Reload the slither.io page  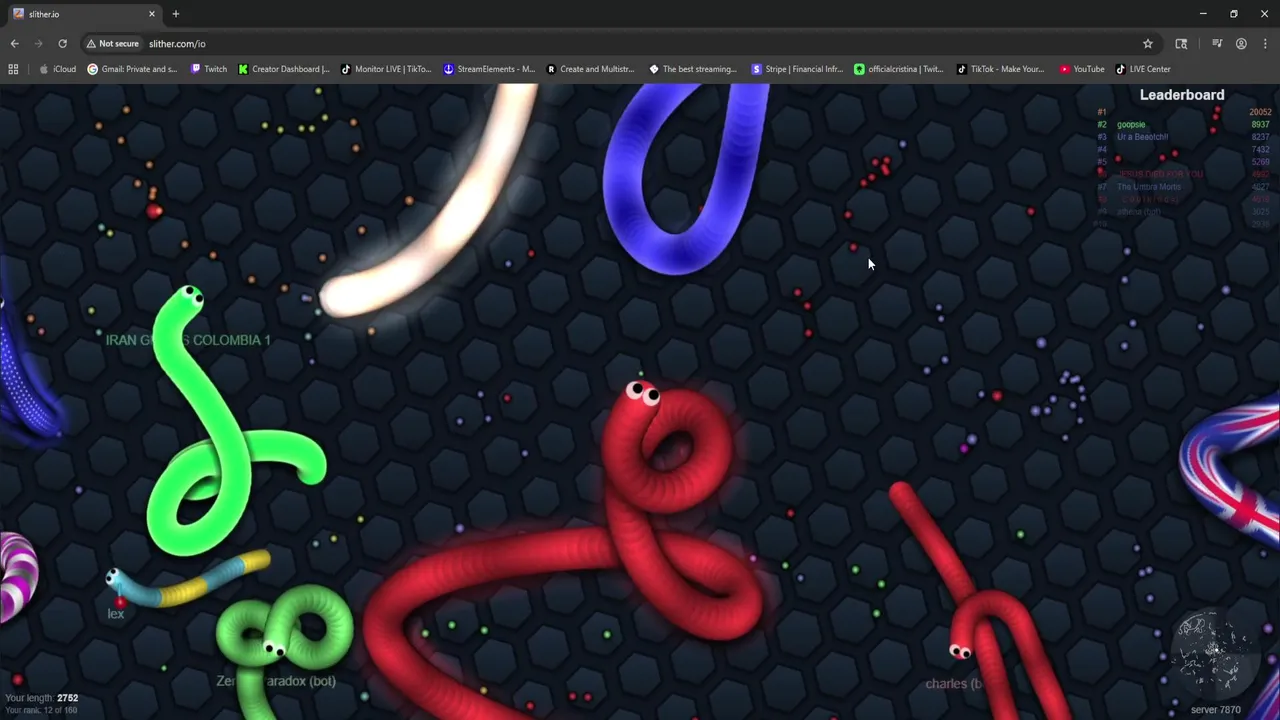(x=62, y=44)
